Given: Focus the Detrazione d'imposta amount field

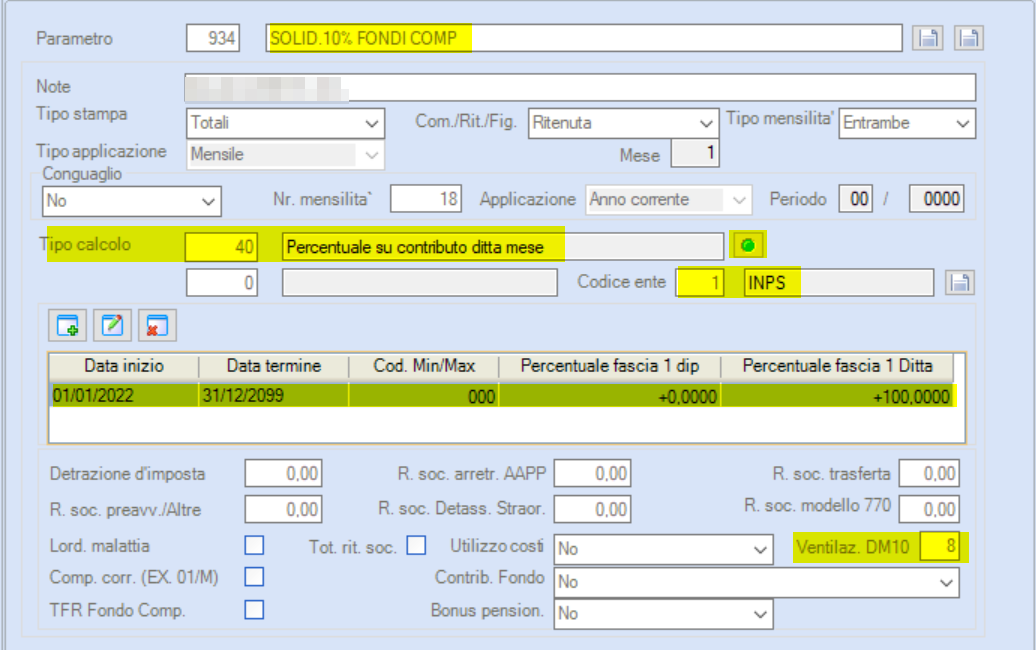Looking at the screenshot, I should click(283, 473).
